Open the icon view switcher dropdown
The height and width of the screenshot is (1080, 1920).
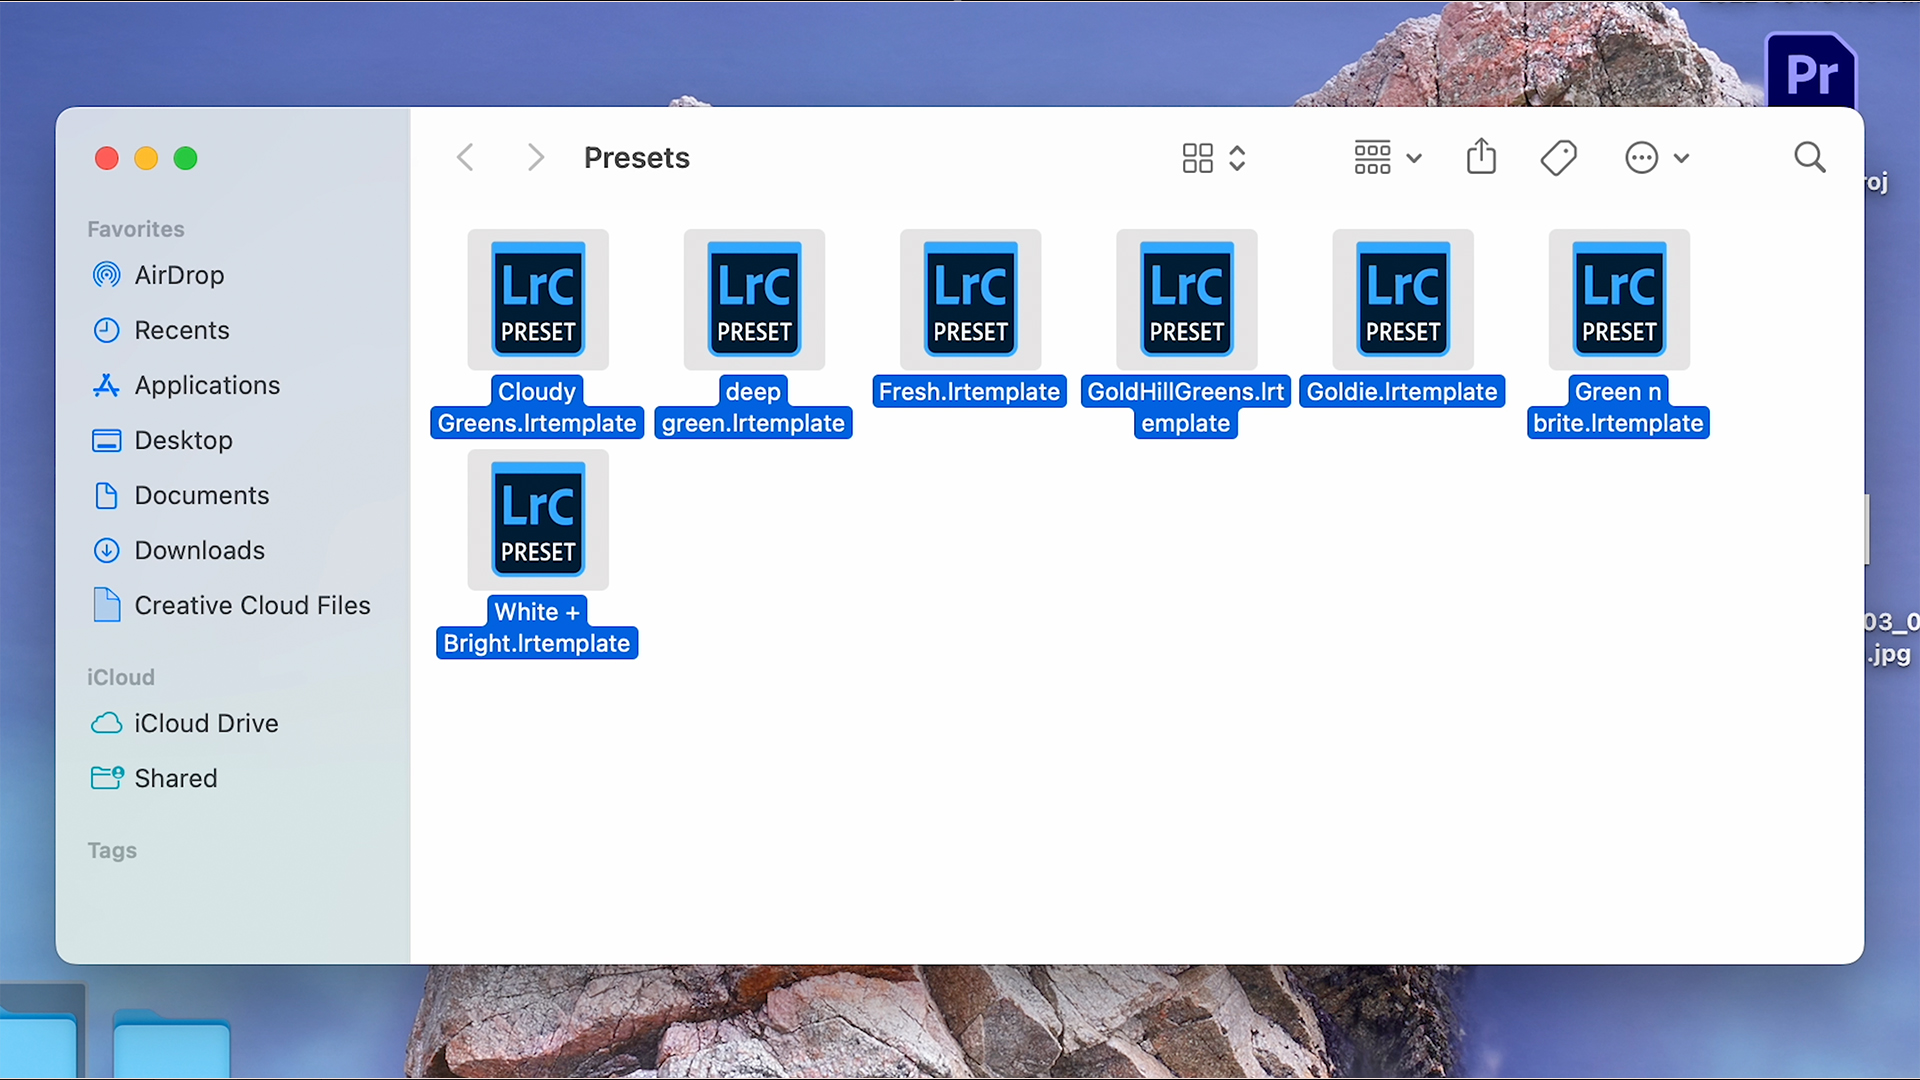1213,158
